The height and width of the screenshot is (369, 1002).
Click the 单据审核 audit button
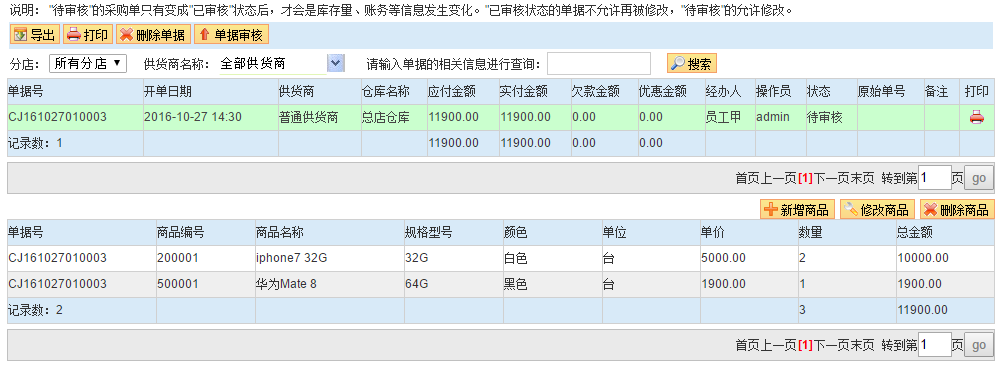pos(231,35)
